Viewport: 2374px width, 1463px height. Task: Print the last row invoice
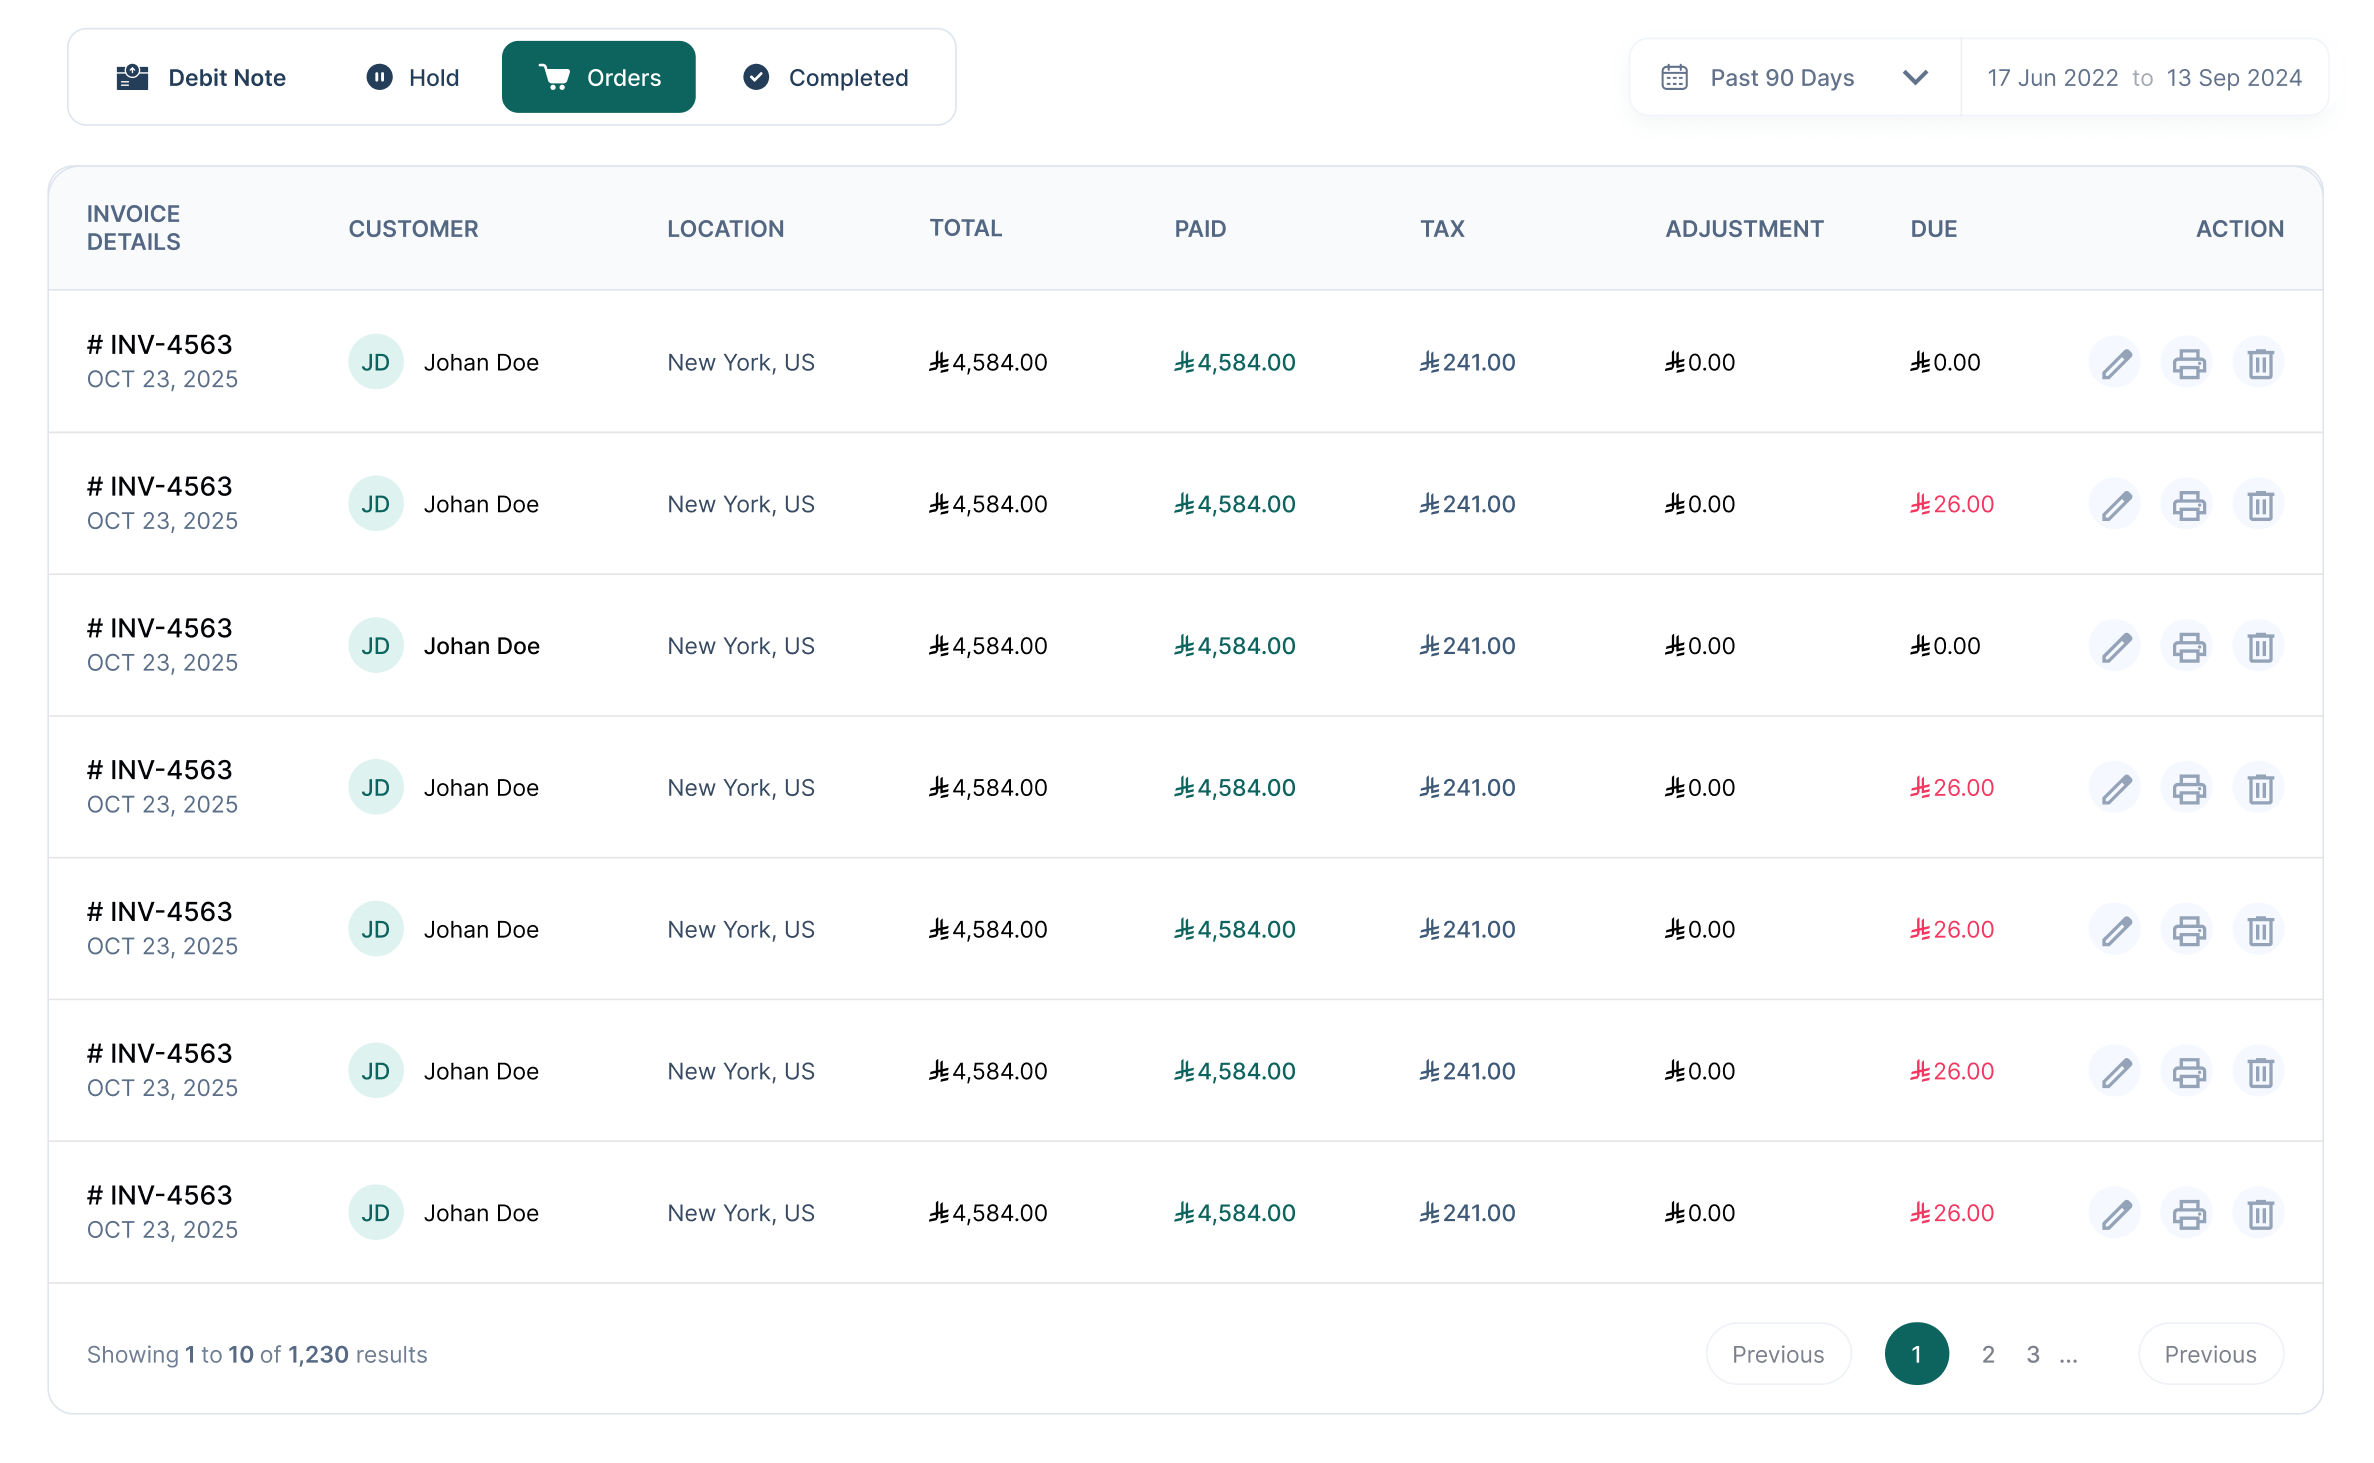click(2188, 1215)
